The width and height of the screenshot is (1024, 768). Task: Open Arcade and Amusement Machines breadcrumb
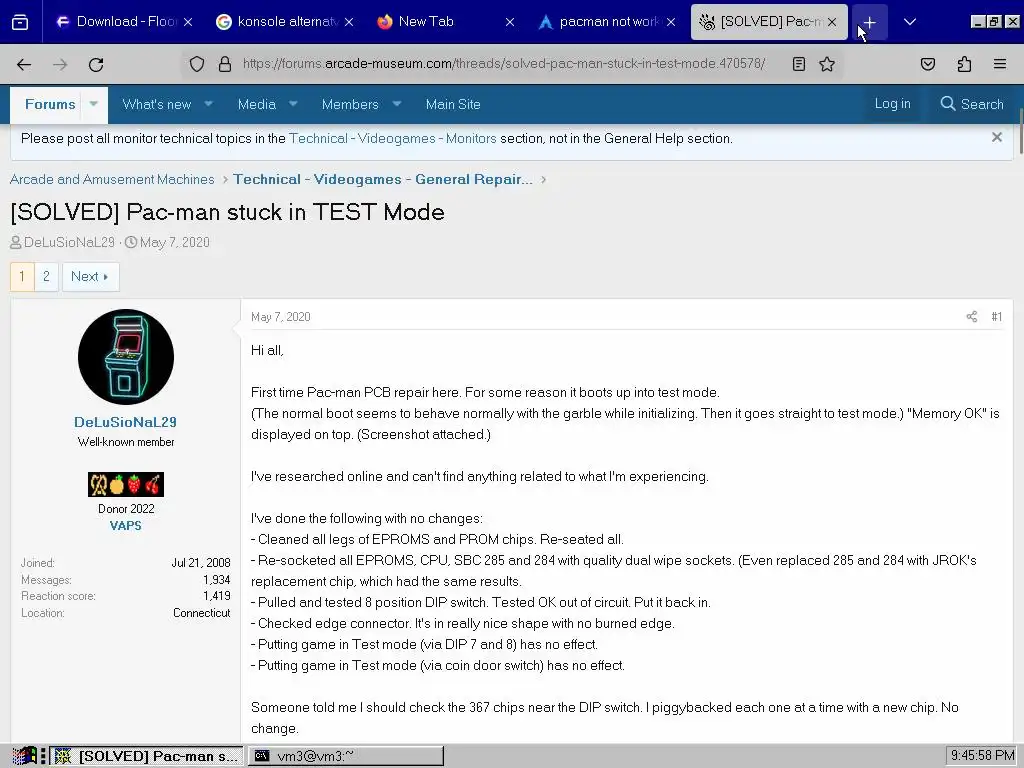112,180
